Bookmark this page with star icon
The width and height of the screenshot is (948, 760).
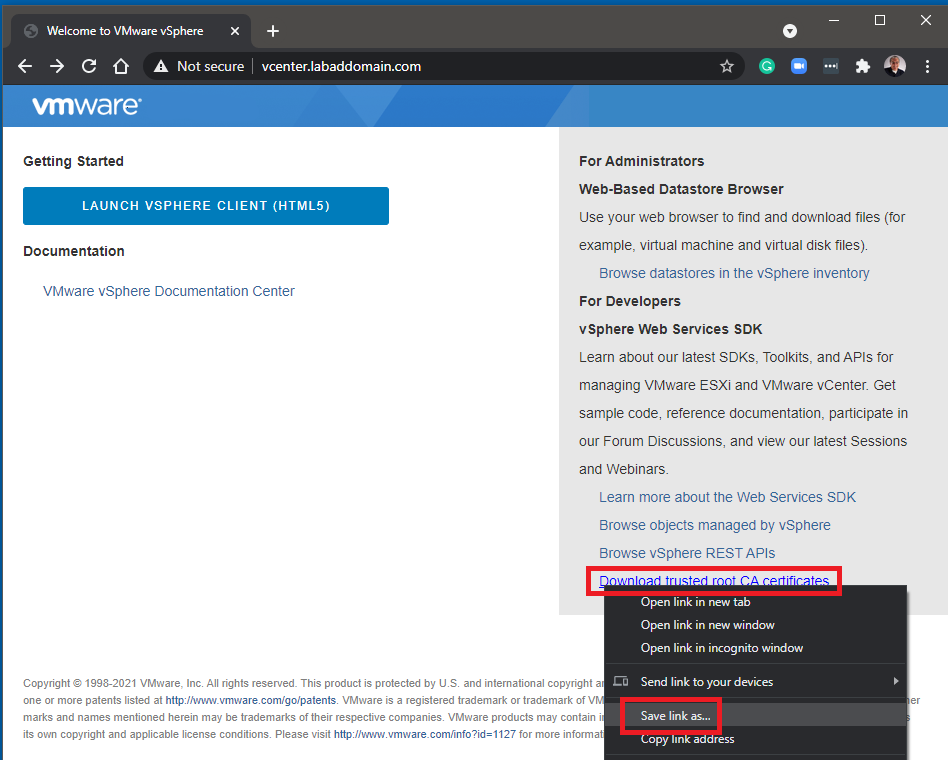727,66
